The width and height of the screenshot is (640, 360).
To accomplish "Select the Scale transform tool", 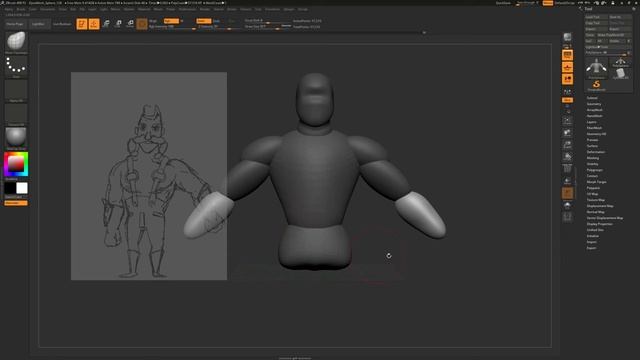I will [118, 24].
